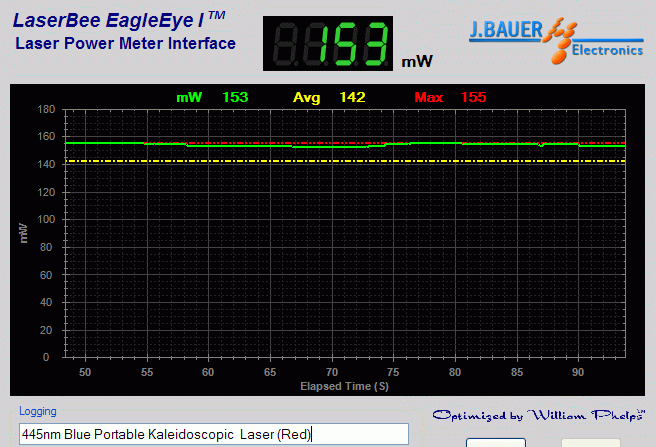656x447 pixels.
Task: Click the Optimized by William Phelps credit
Action: tap(538, 415)
